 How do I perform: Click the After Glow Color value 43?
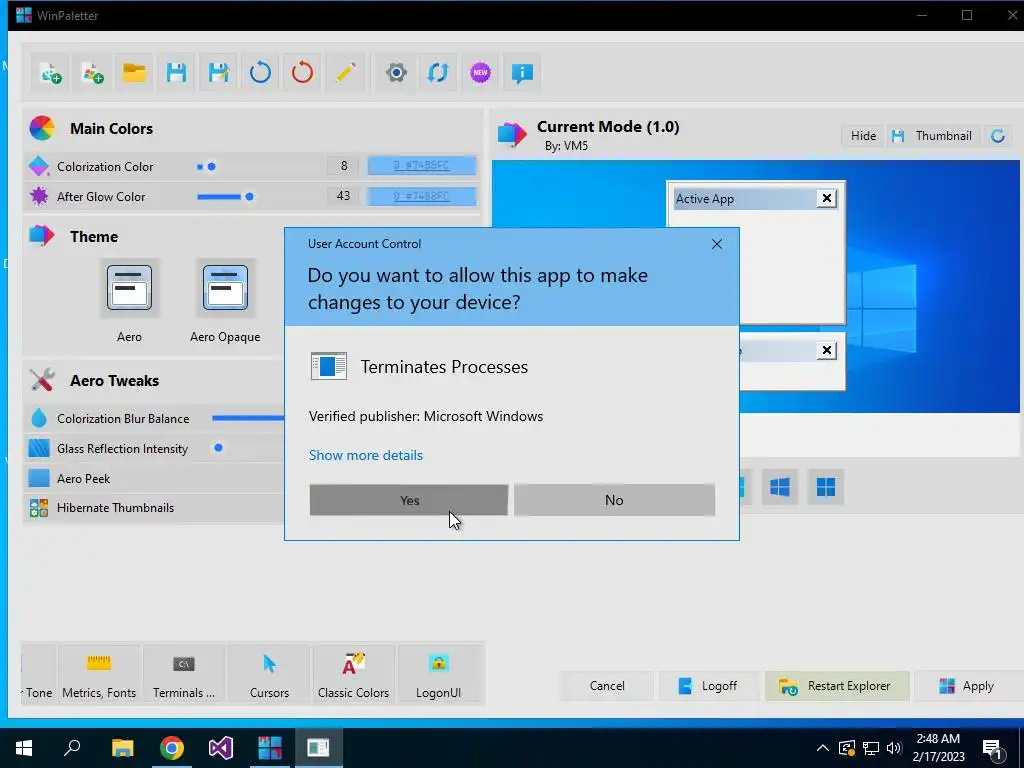(344, 196)
